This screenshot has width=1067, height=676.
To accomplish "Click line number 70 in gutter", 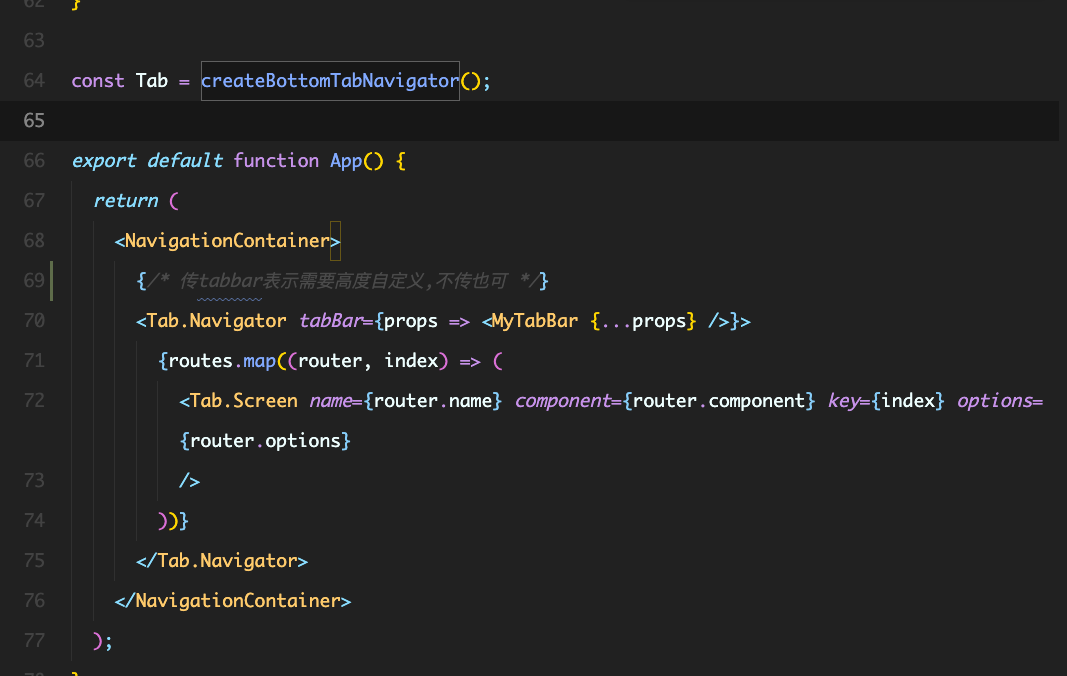I will (34, 321).
